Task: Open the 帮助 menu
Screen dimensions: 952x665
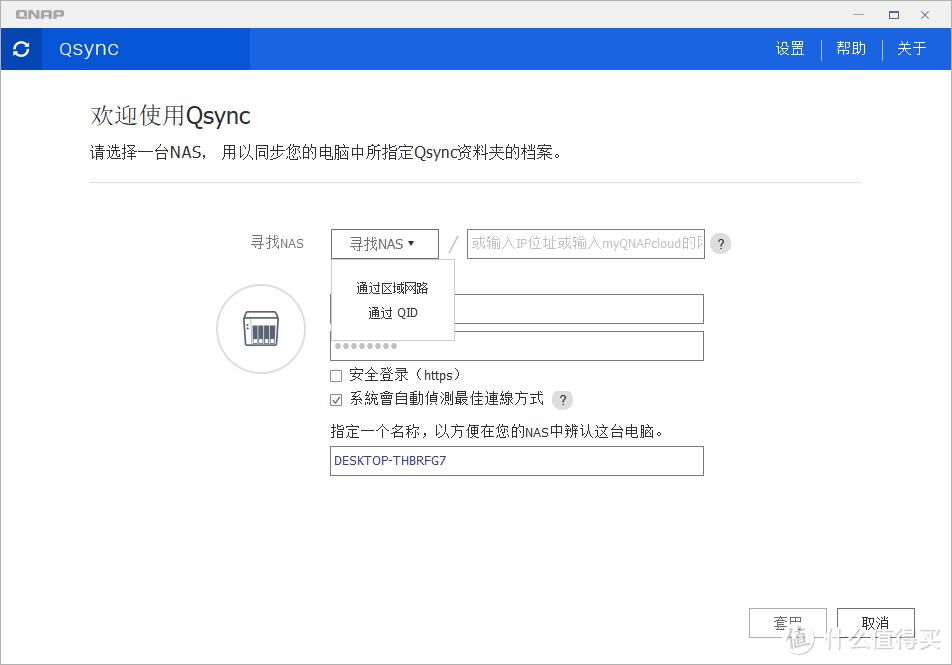Action: pyautogui.click(x=851, y=48)
